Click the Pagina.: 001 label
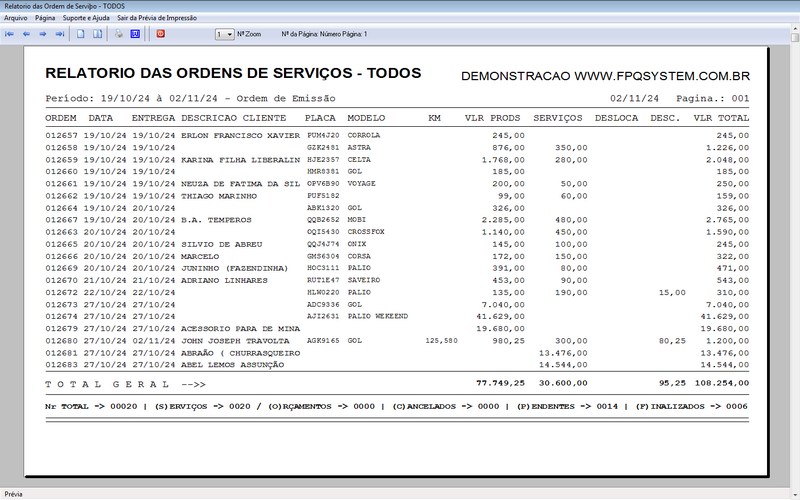Screen dimensions: 800x500 (712, 98)
